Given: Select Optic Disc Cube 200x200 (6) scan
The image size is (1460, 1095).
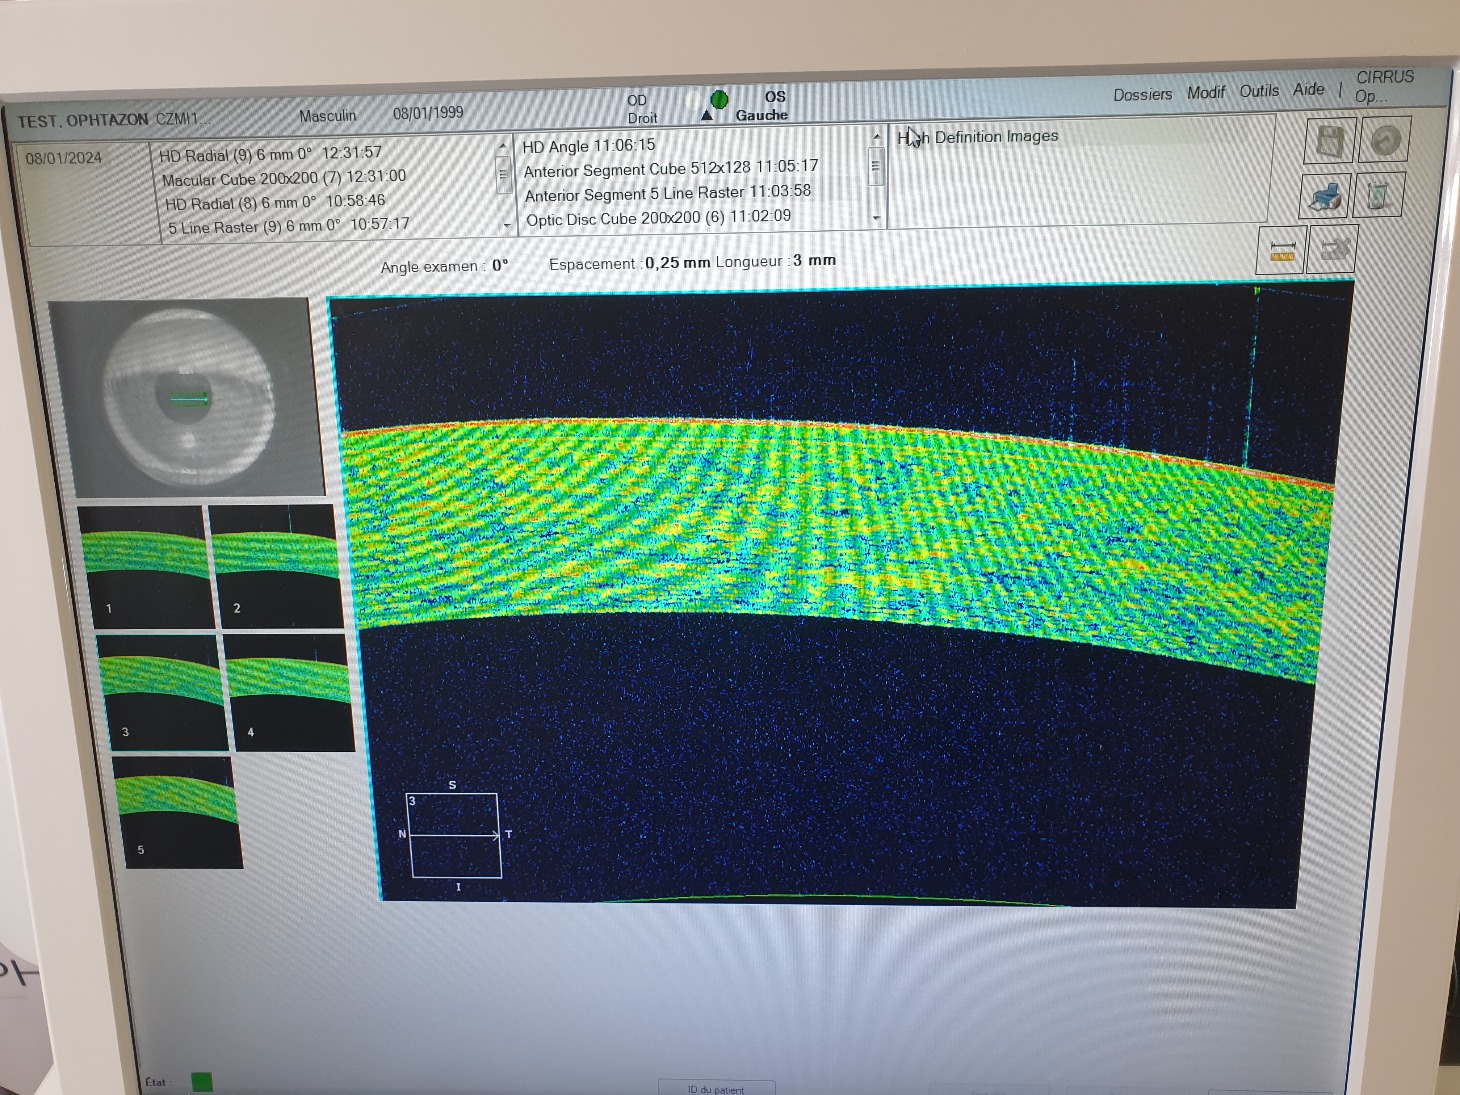Looking at the screenshot, I should (659, 218).
